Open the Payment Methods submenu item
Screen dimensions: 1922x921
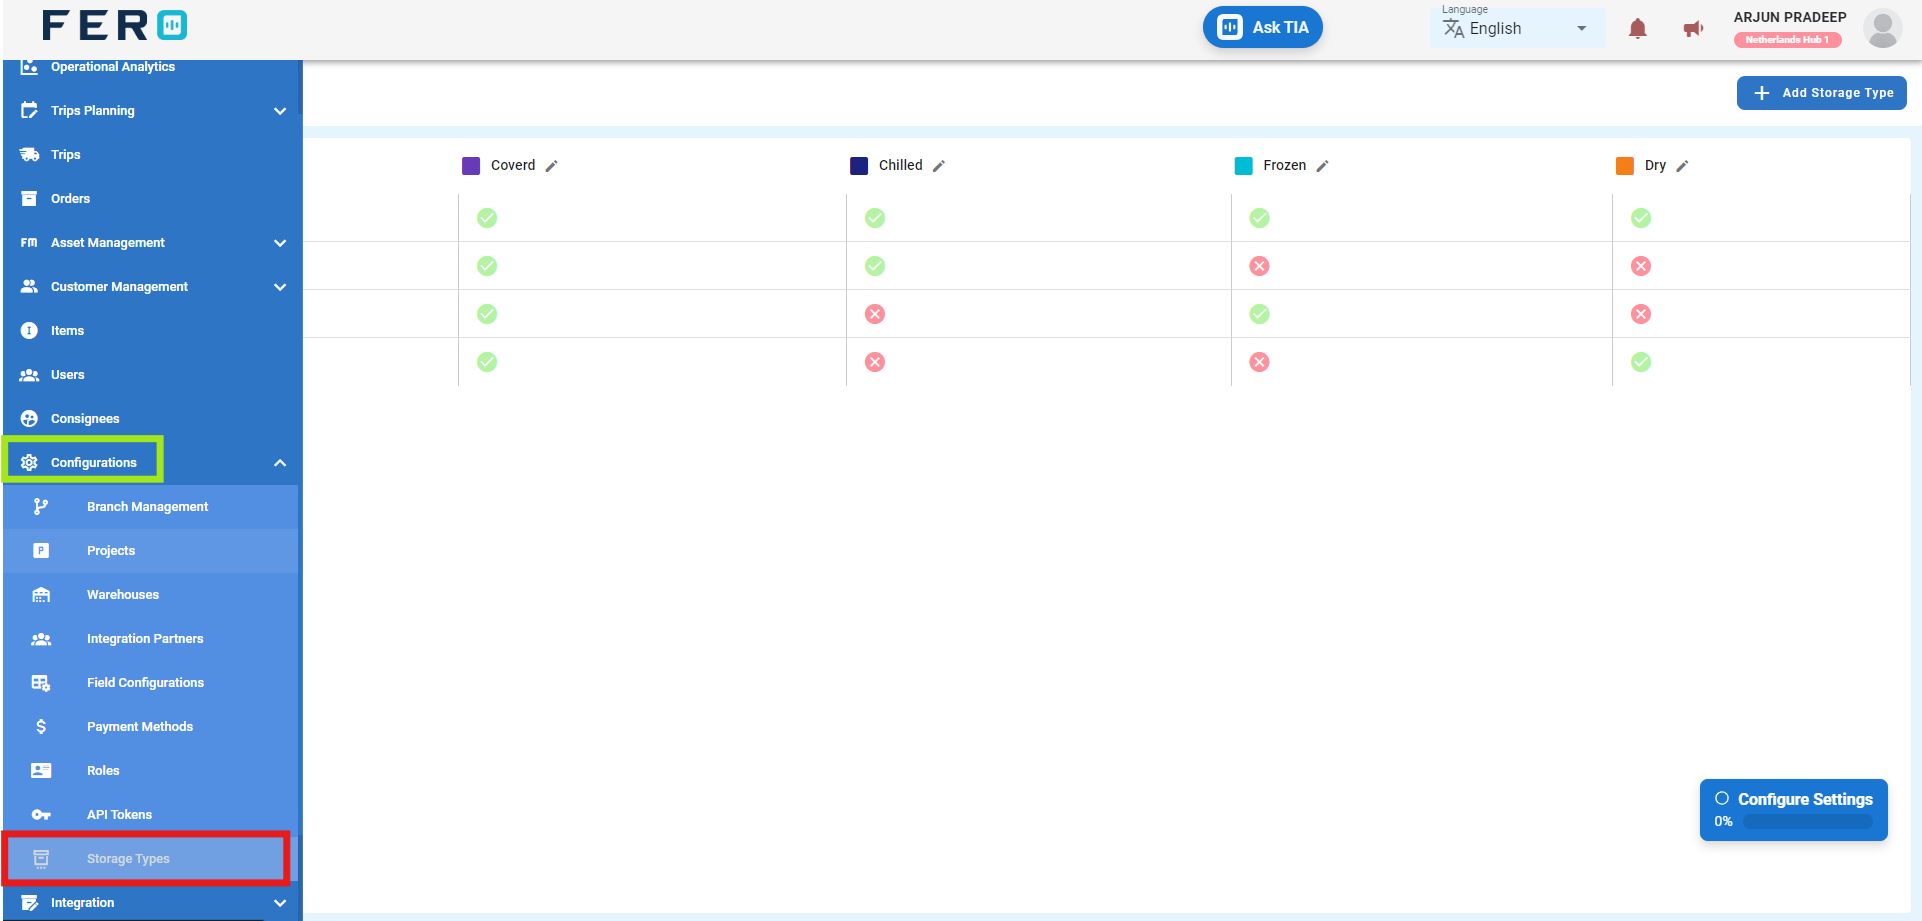150,726
